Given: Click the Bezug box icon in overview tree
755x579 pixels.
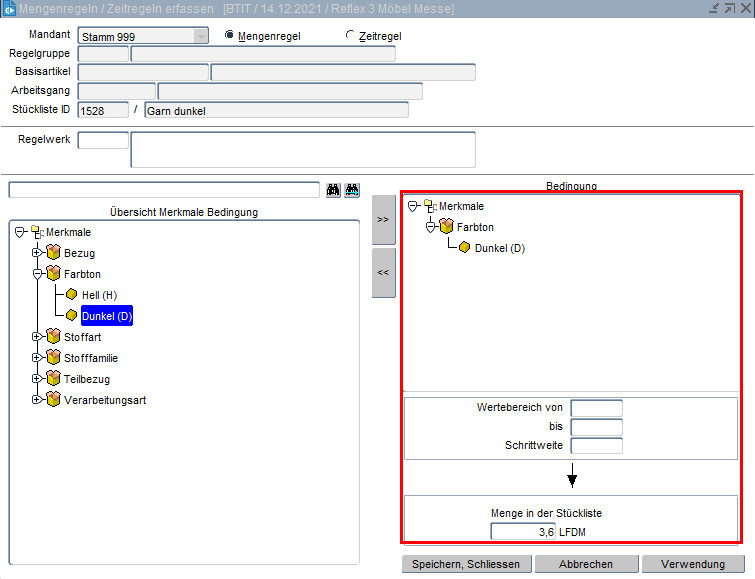Looking at the screenshot, I should click(54, 253).
